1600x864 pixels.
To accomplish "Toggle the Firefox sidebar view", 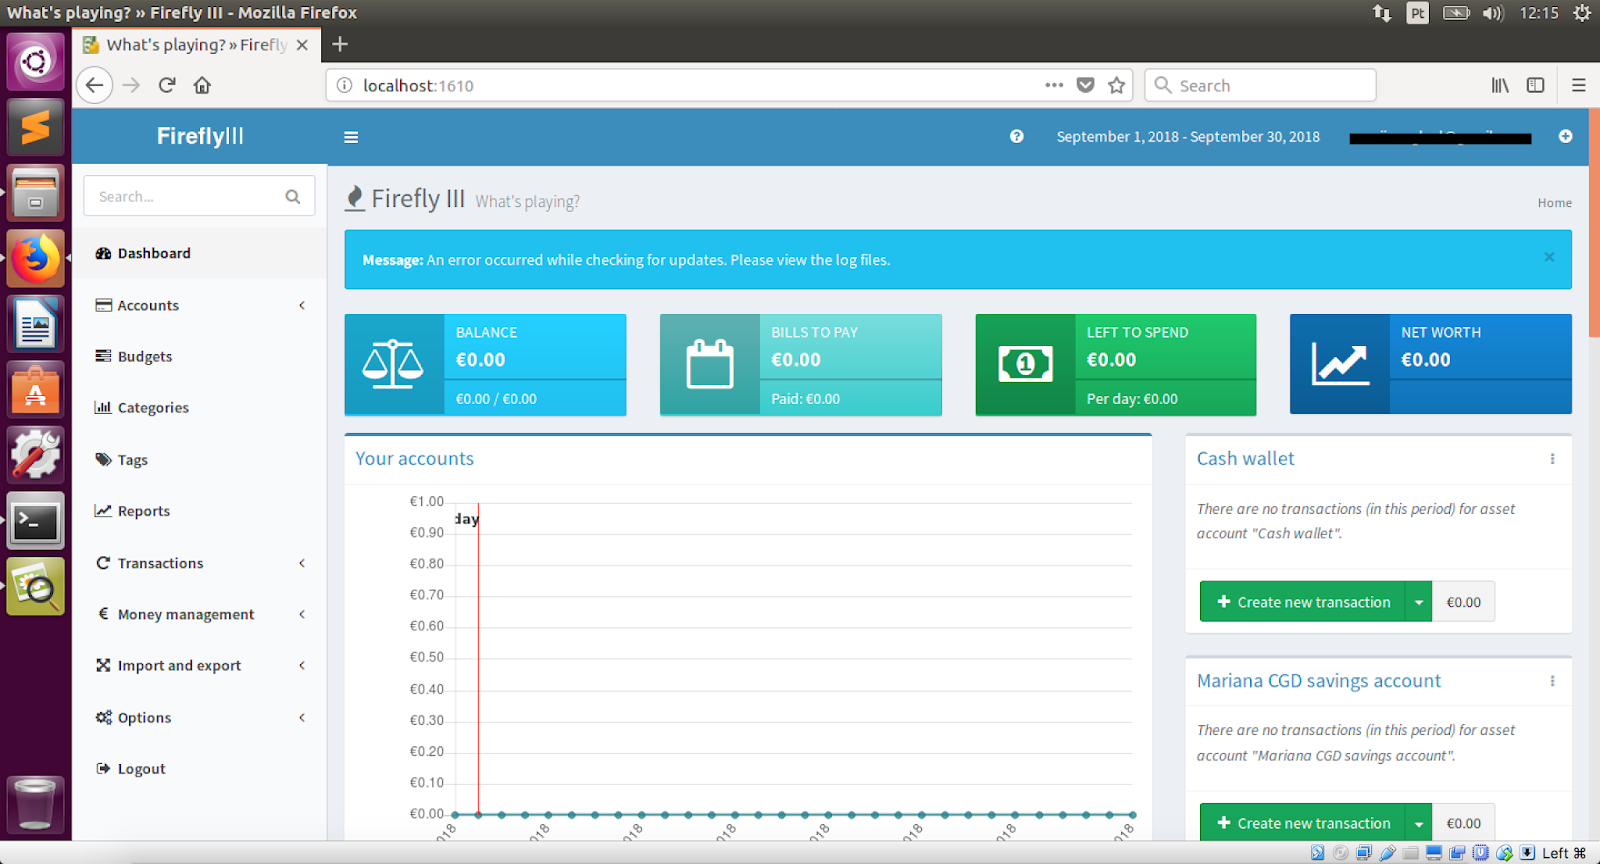I will pyautogui.click(x=1536, y=85).
